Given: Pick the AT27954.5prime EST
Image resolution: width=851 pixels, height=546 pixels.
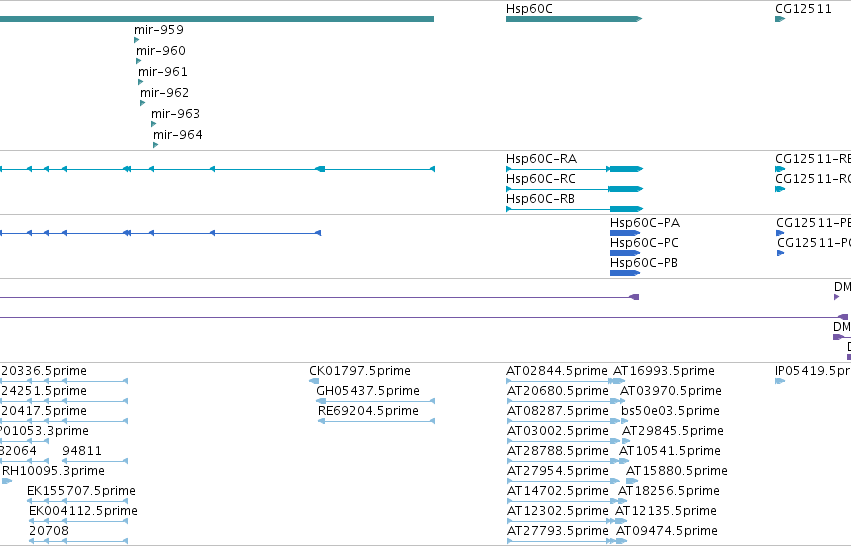Looking at the screenshot, I should click(x=561, y=481).
